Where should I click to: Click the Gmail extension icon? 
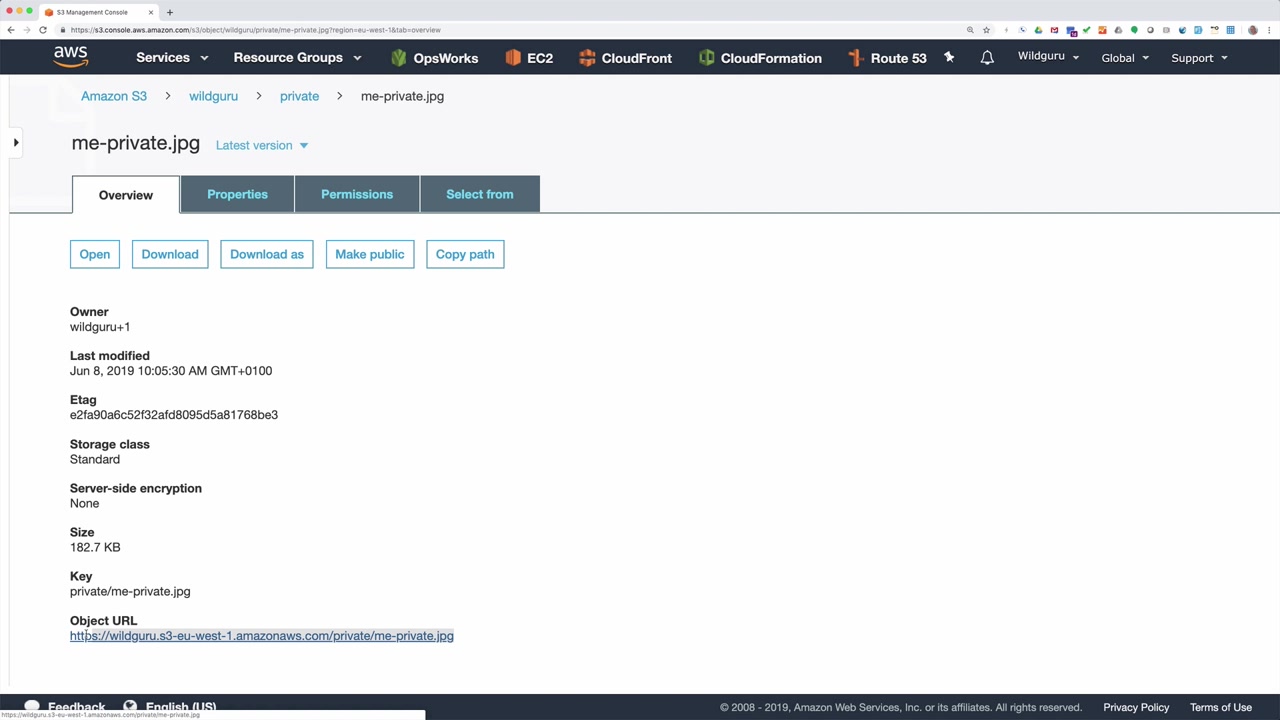[x=1054, y=30]
